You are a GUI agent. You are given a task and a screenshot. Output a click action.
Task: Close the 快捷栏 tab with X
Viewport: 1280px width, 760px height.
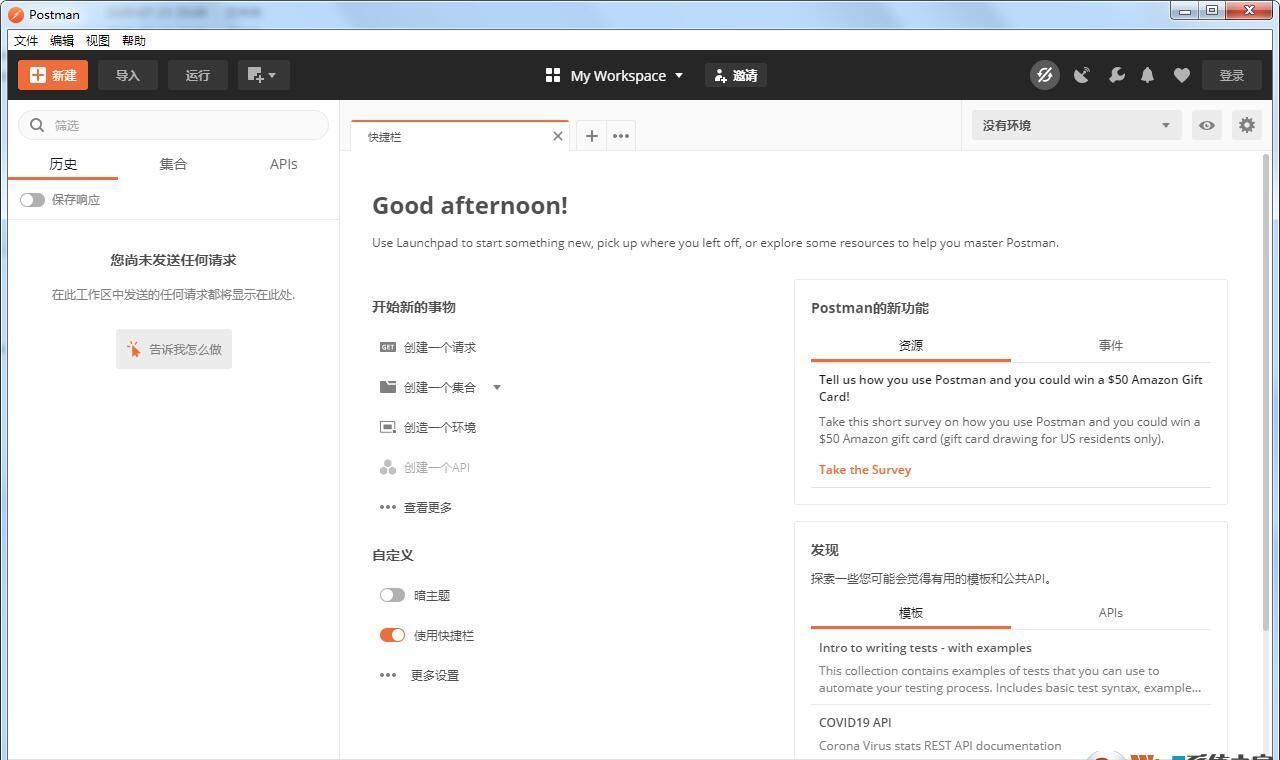pyautogui.click(x=558, y=136)
